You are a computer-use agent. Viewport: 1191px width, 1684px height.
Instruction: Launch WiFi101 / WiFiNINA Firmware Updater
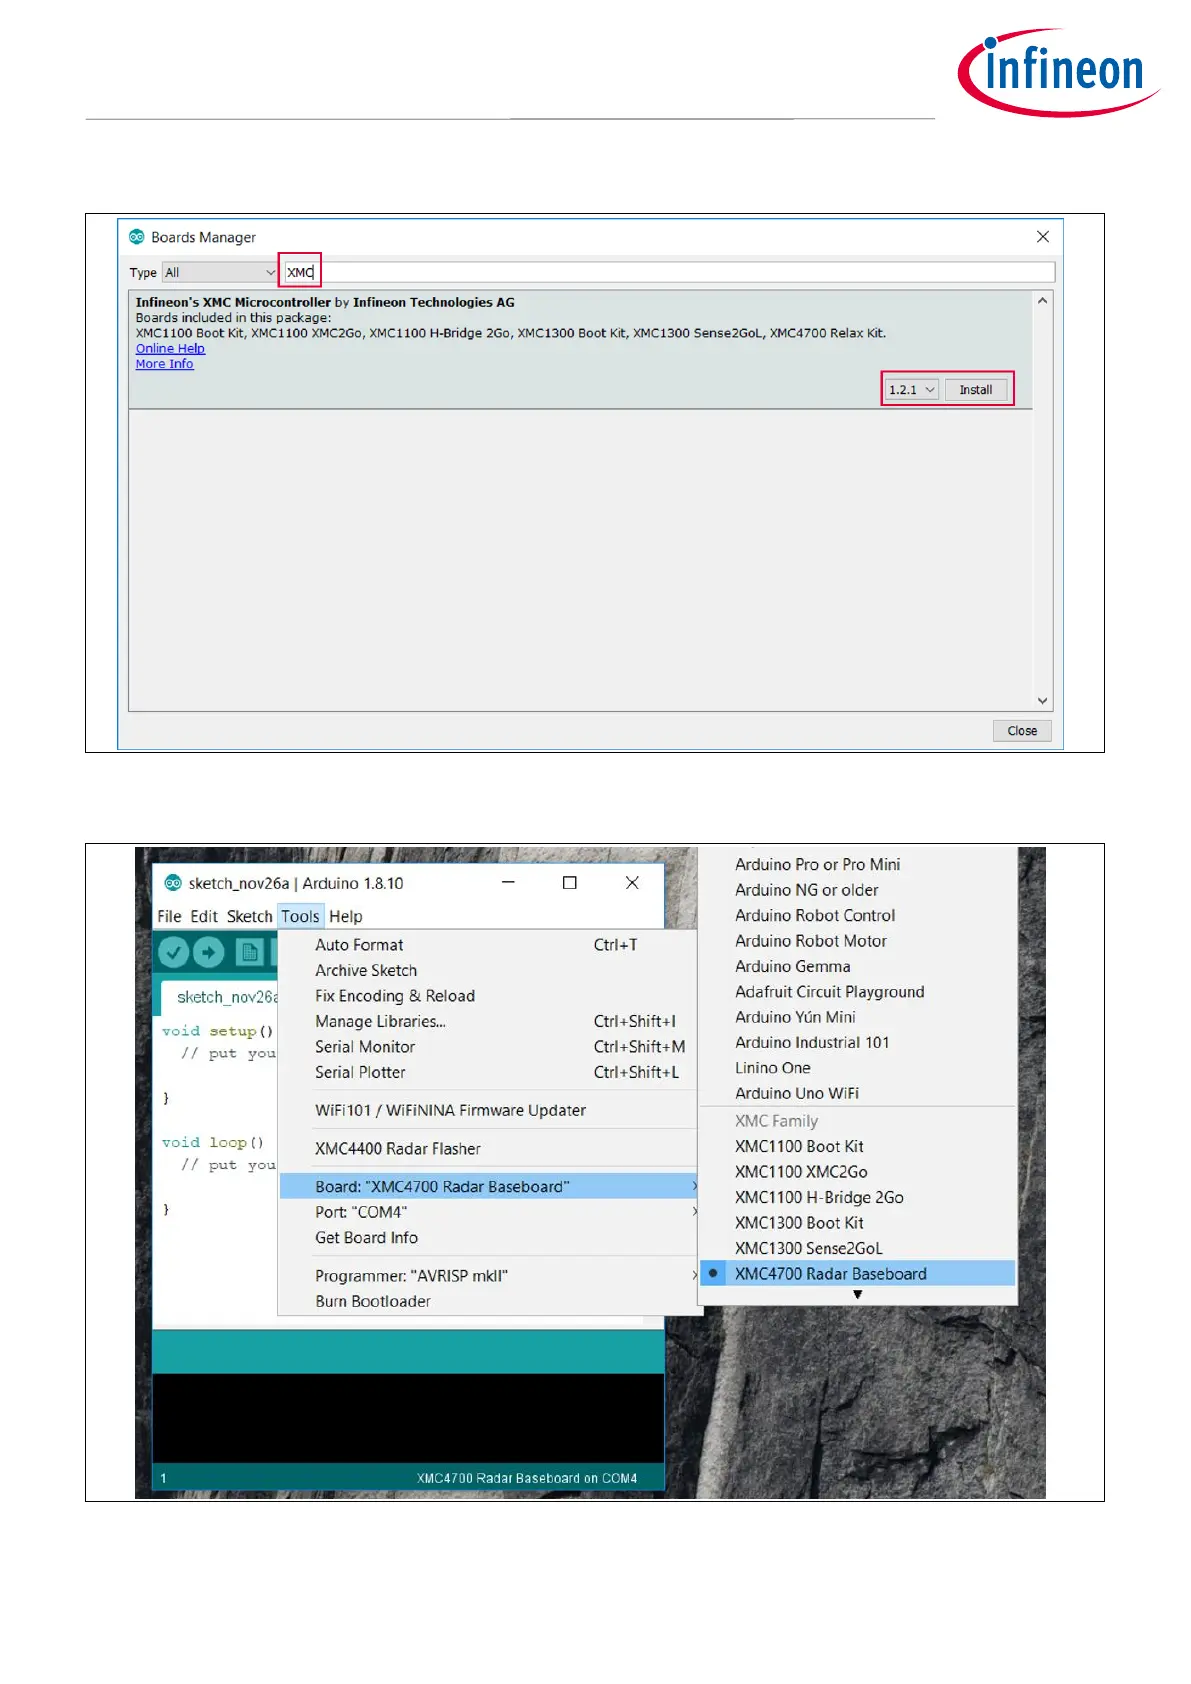488,1111
